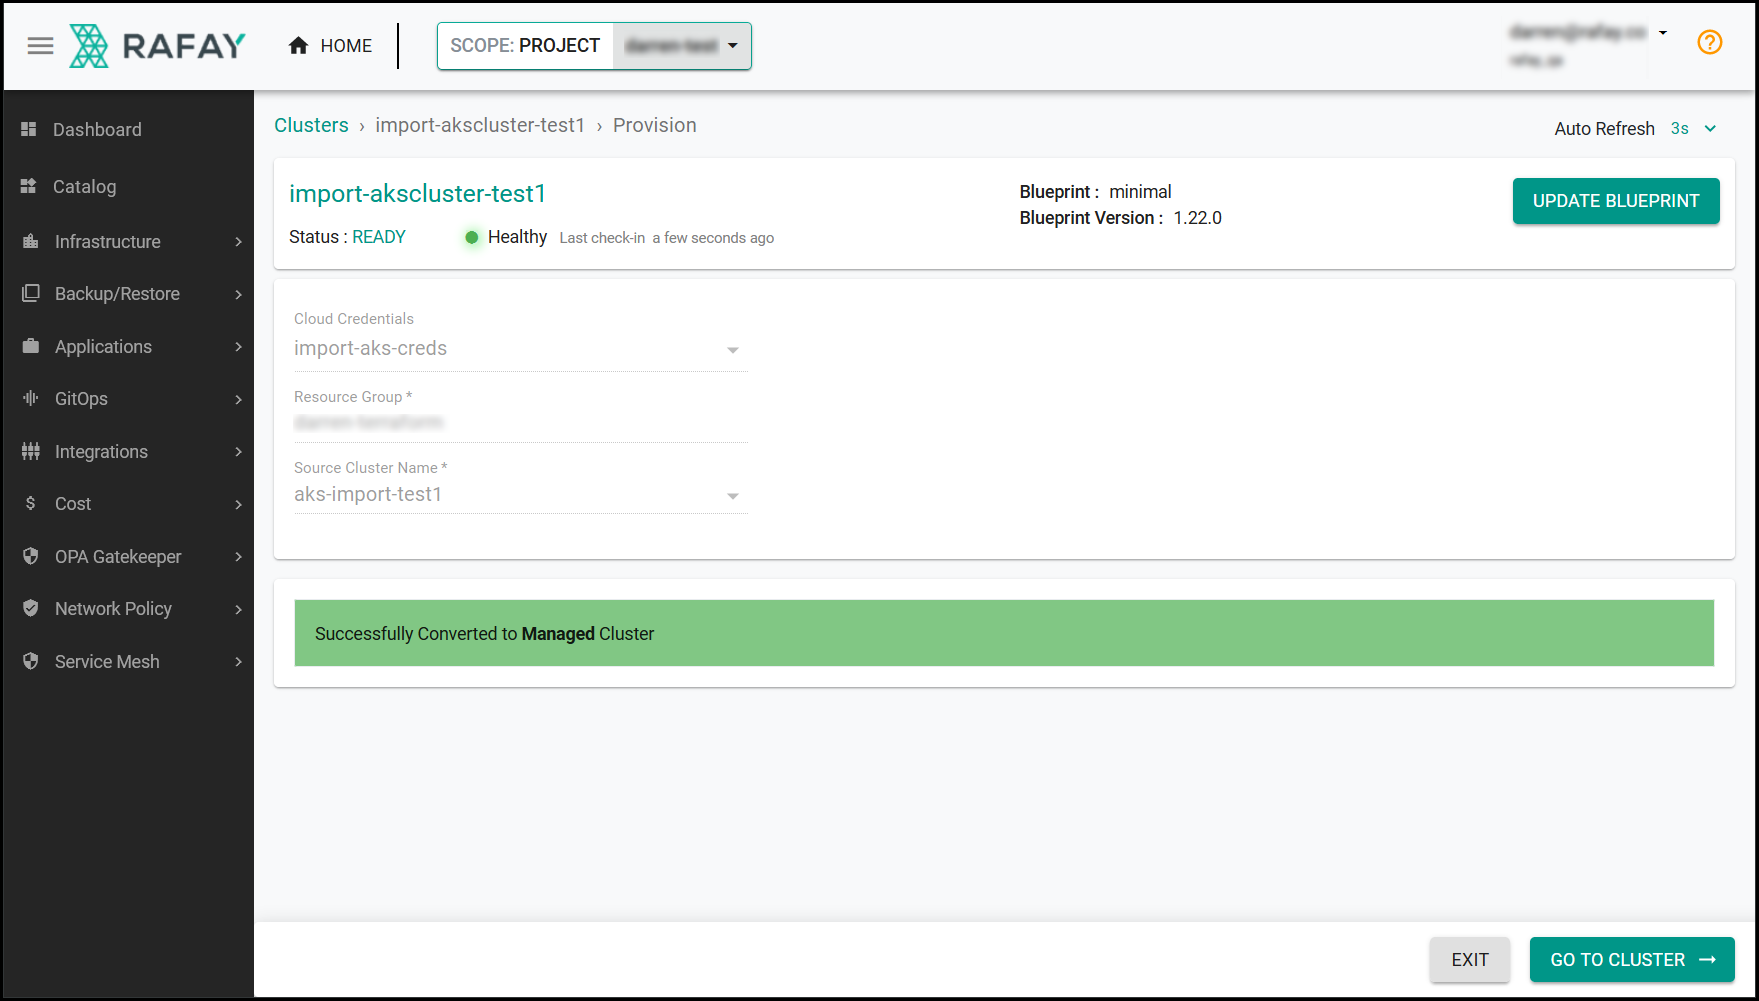Expand the Network Policy chevron
The image size is (1759, 1001).
(238, 609)
